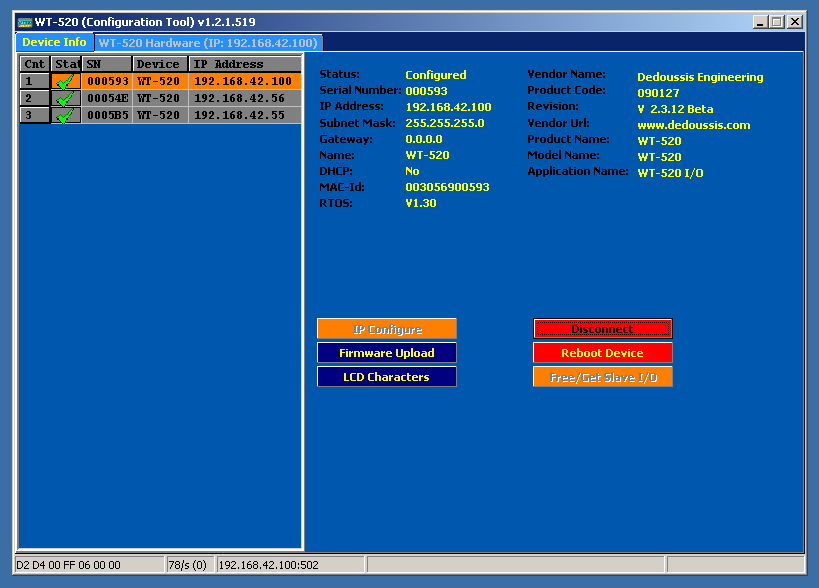The width and height of the screenshot is (819, 588).
Task: Click the green checkmark for device 00054E
Action: 65,98
